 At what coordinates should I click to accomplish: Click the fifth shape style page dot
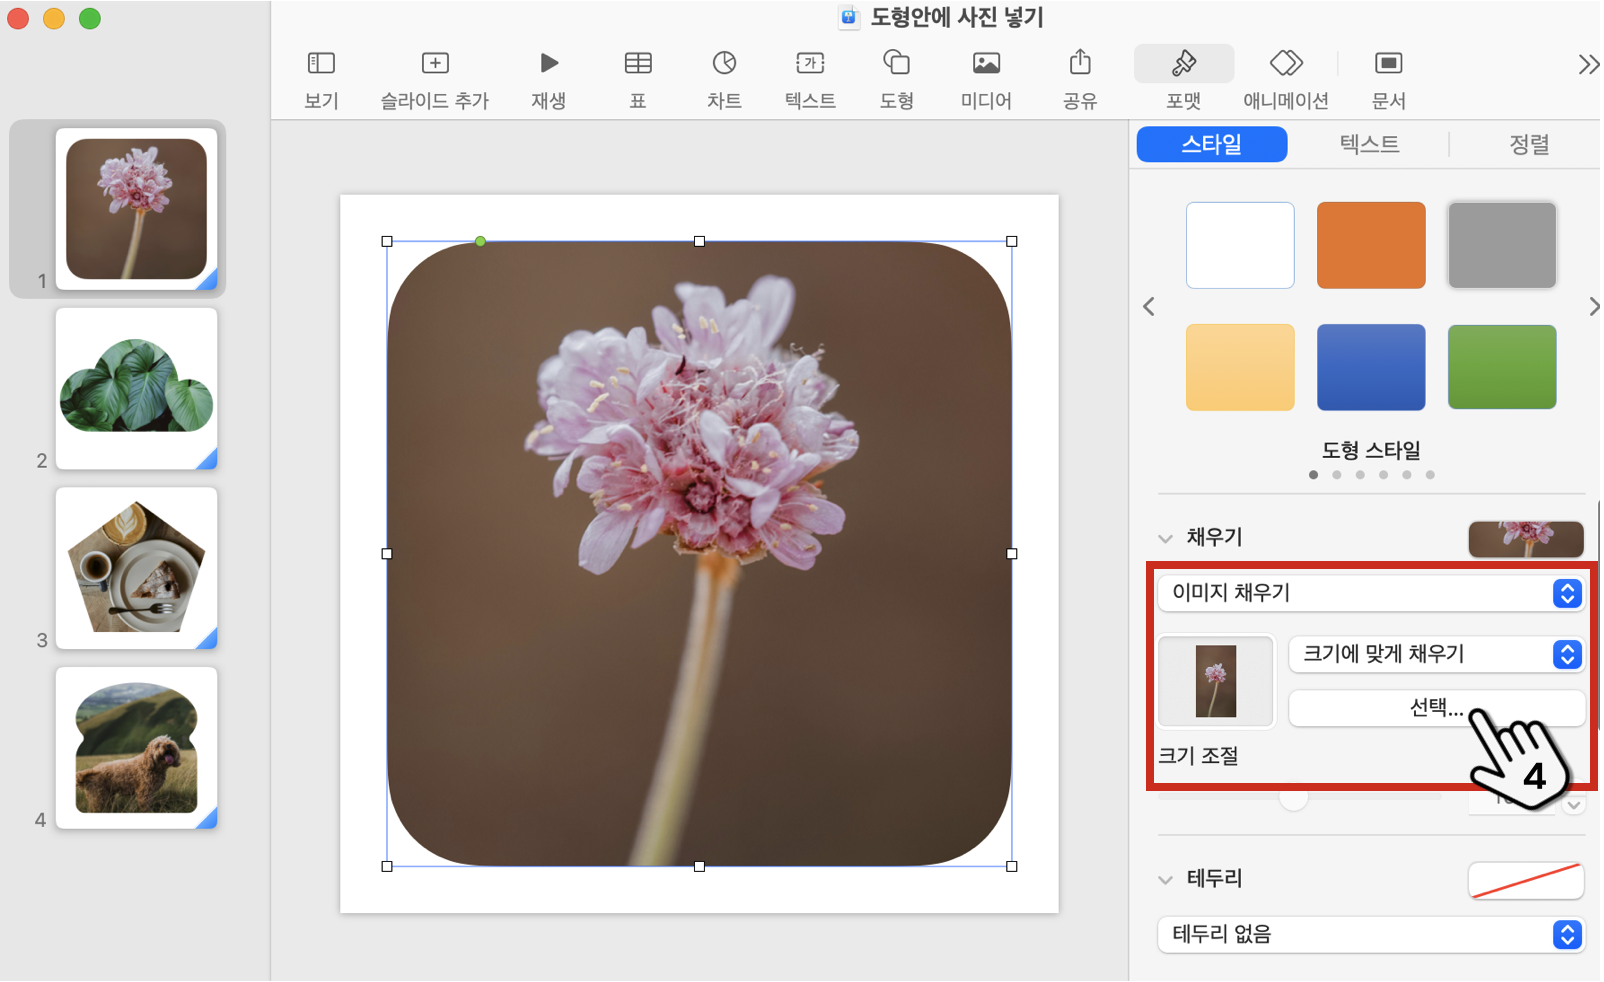pos(1407,475)
